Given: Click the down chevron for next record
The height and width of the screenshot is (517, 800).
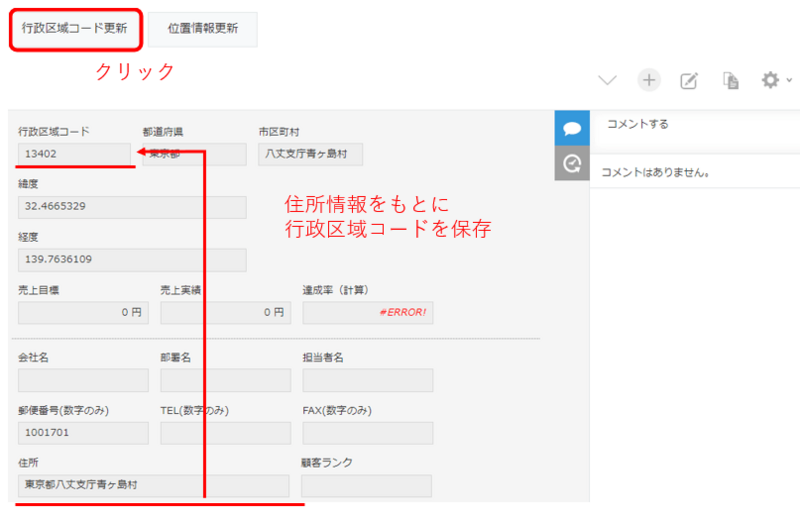Looking at the screenshot, I should [608, 81].
